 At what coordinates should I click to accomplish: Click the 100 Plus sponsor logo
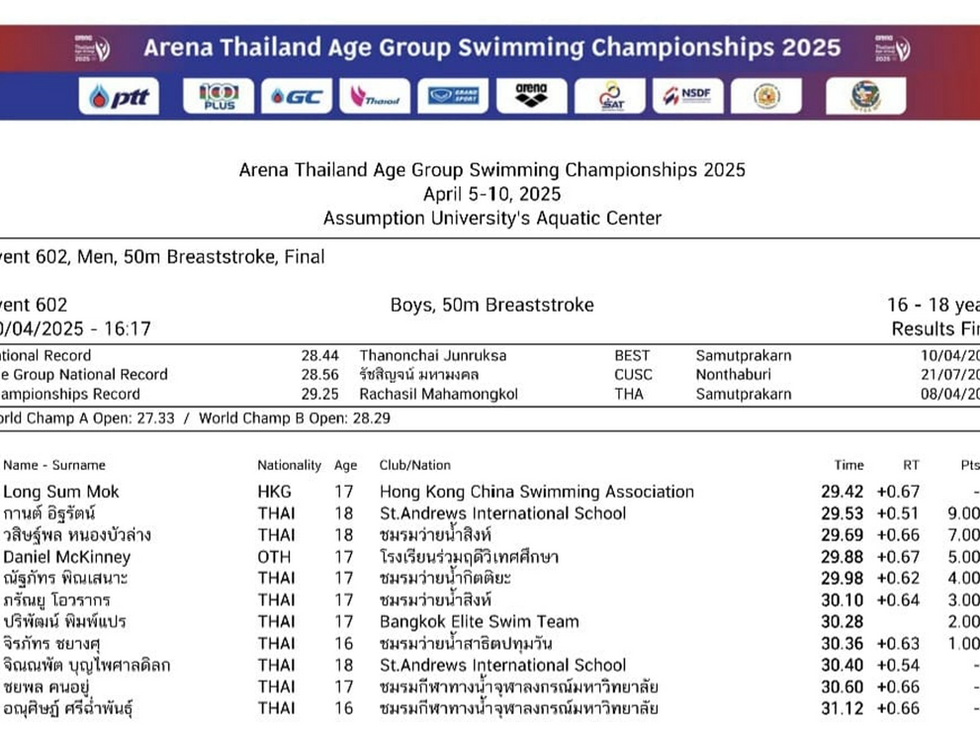click(x=218, y=96)
